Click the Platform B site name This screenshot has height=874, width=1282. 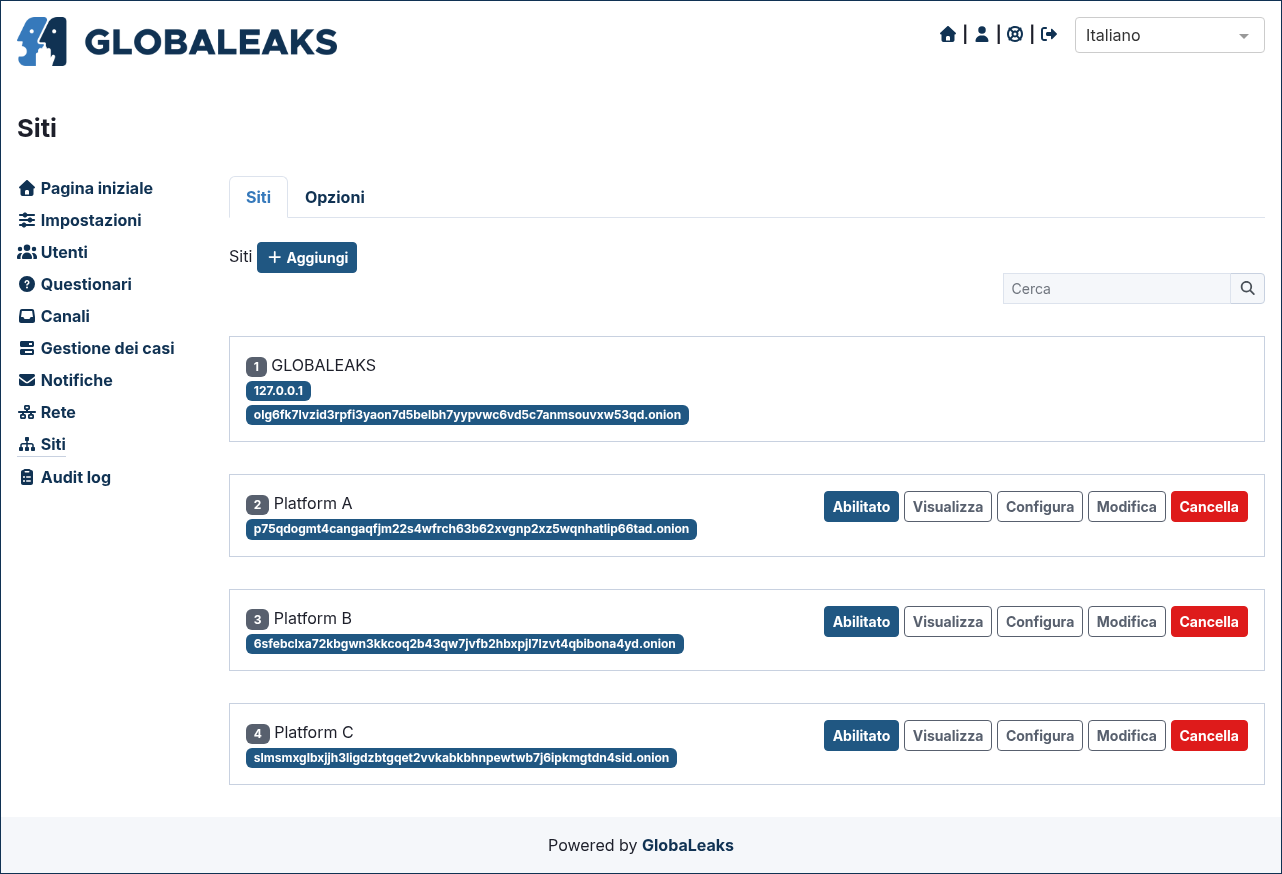click(x=313, y=618)
